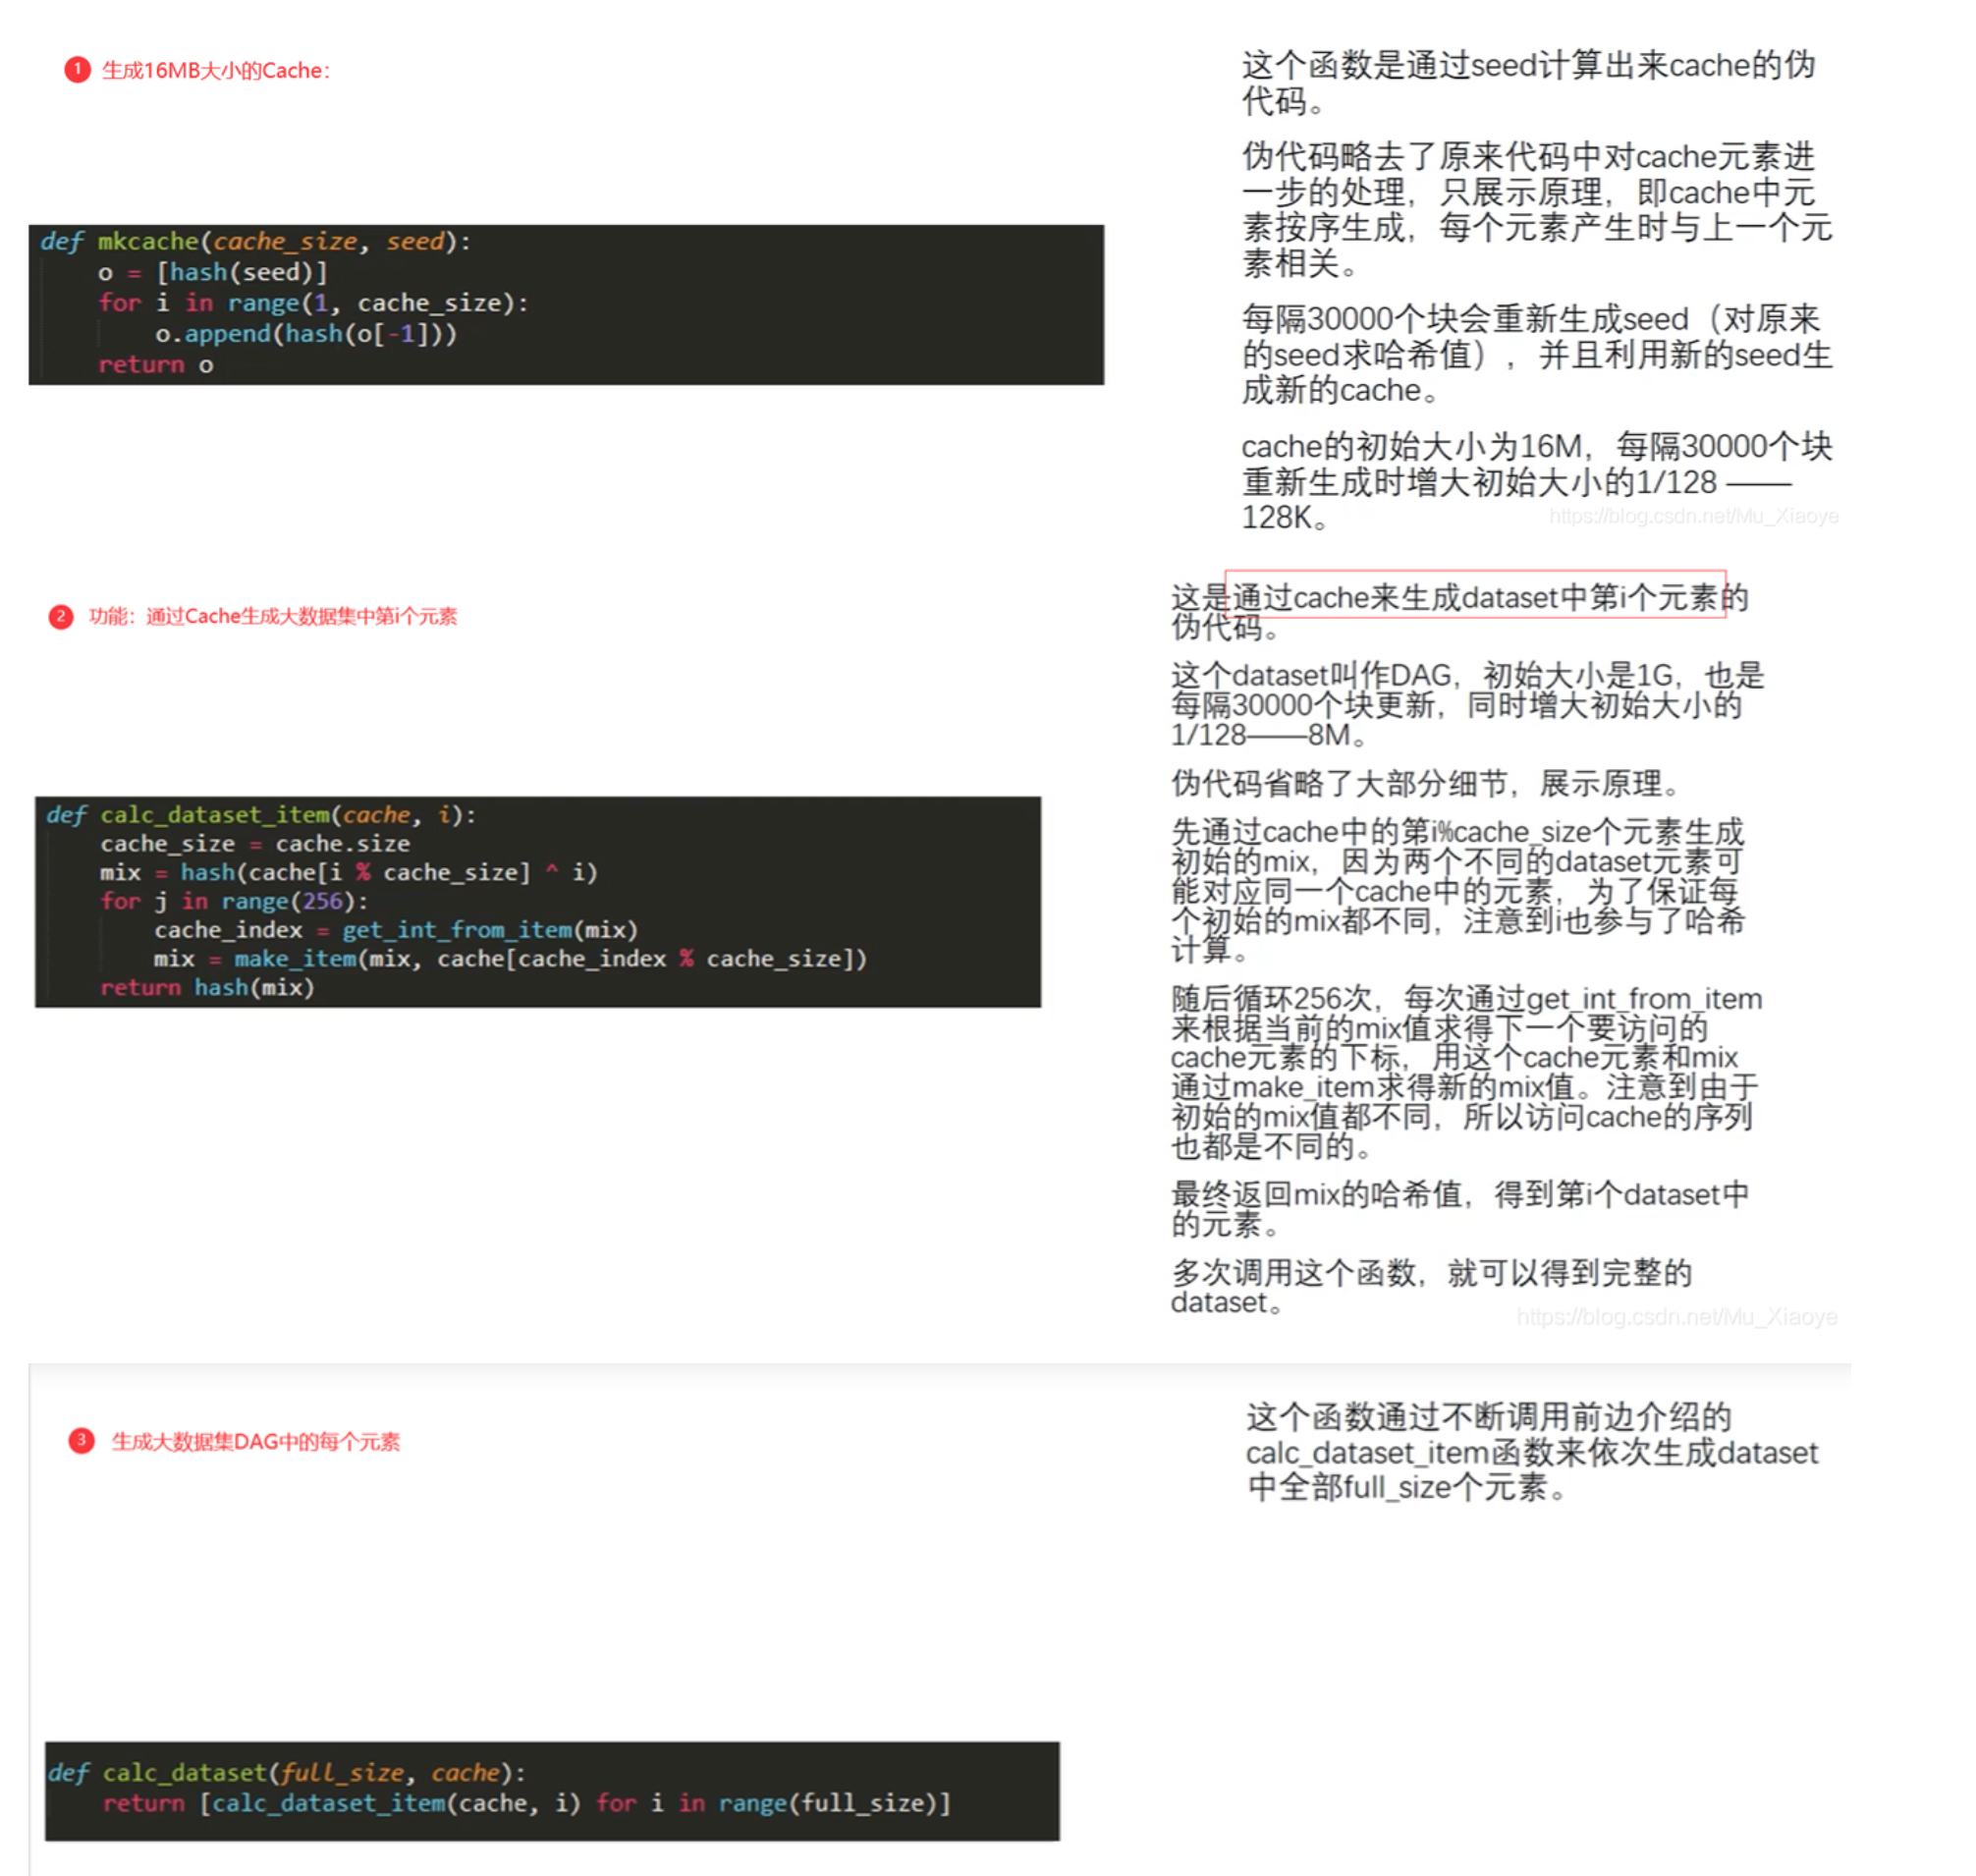Screen dimensions: 1976x1876
Task: Click the 'return hash(mix)' code line
Action: click(207, 988)
